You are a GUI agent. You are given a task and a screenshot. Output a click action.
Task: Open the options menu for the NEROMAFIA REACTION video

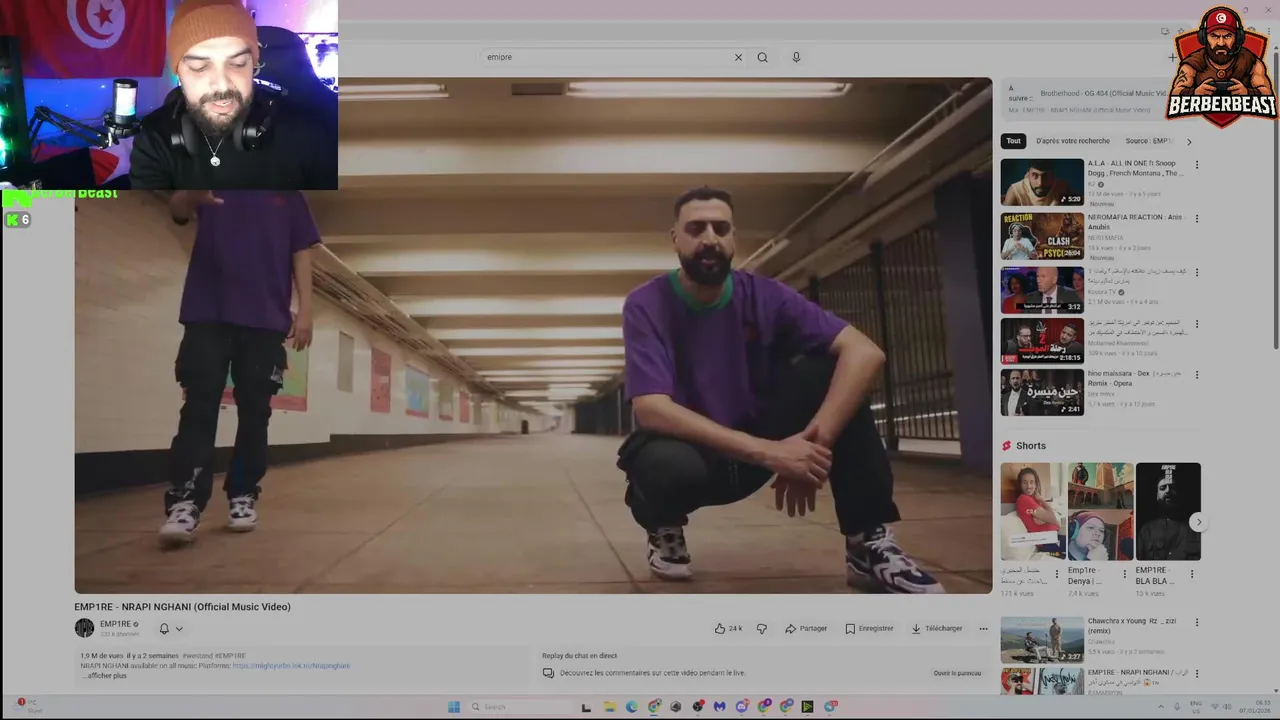(1196, 218)
